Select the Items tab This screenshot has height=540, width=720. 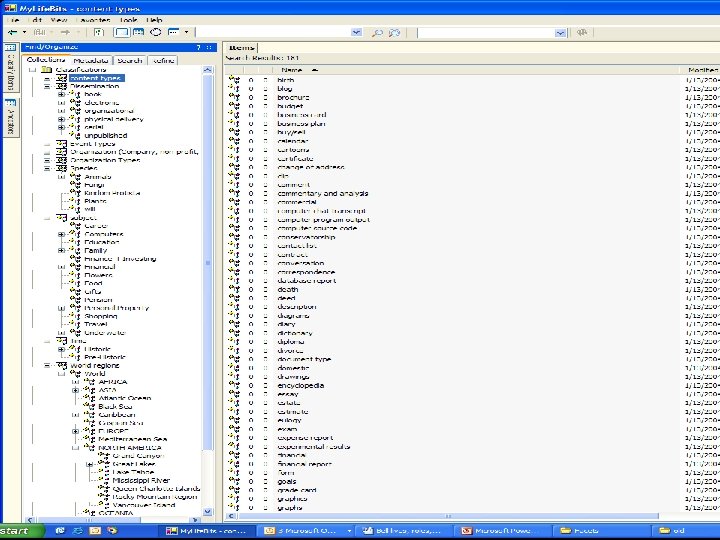click(x=242, y=47)
